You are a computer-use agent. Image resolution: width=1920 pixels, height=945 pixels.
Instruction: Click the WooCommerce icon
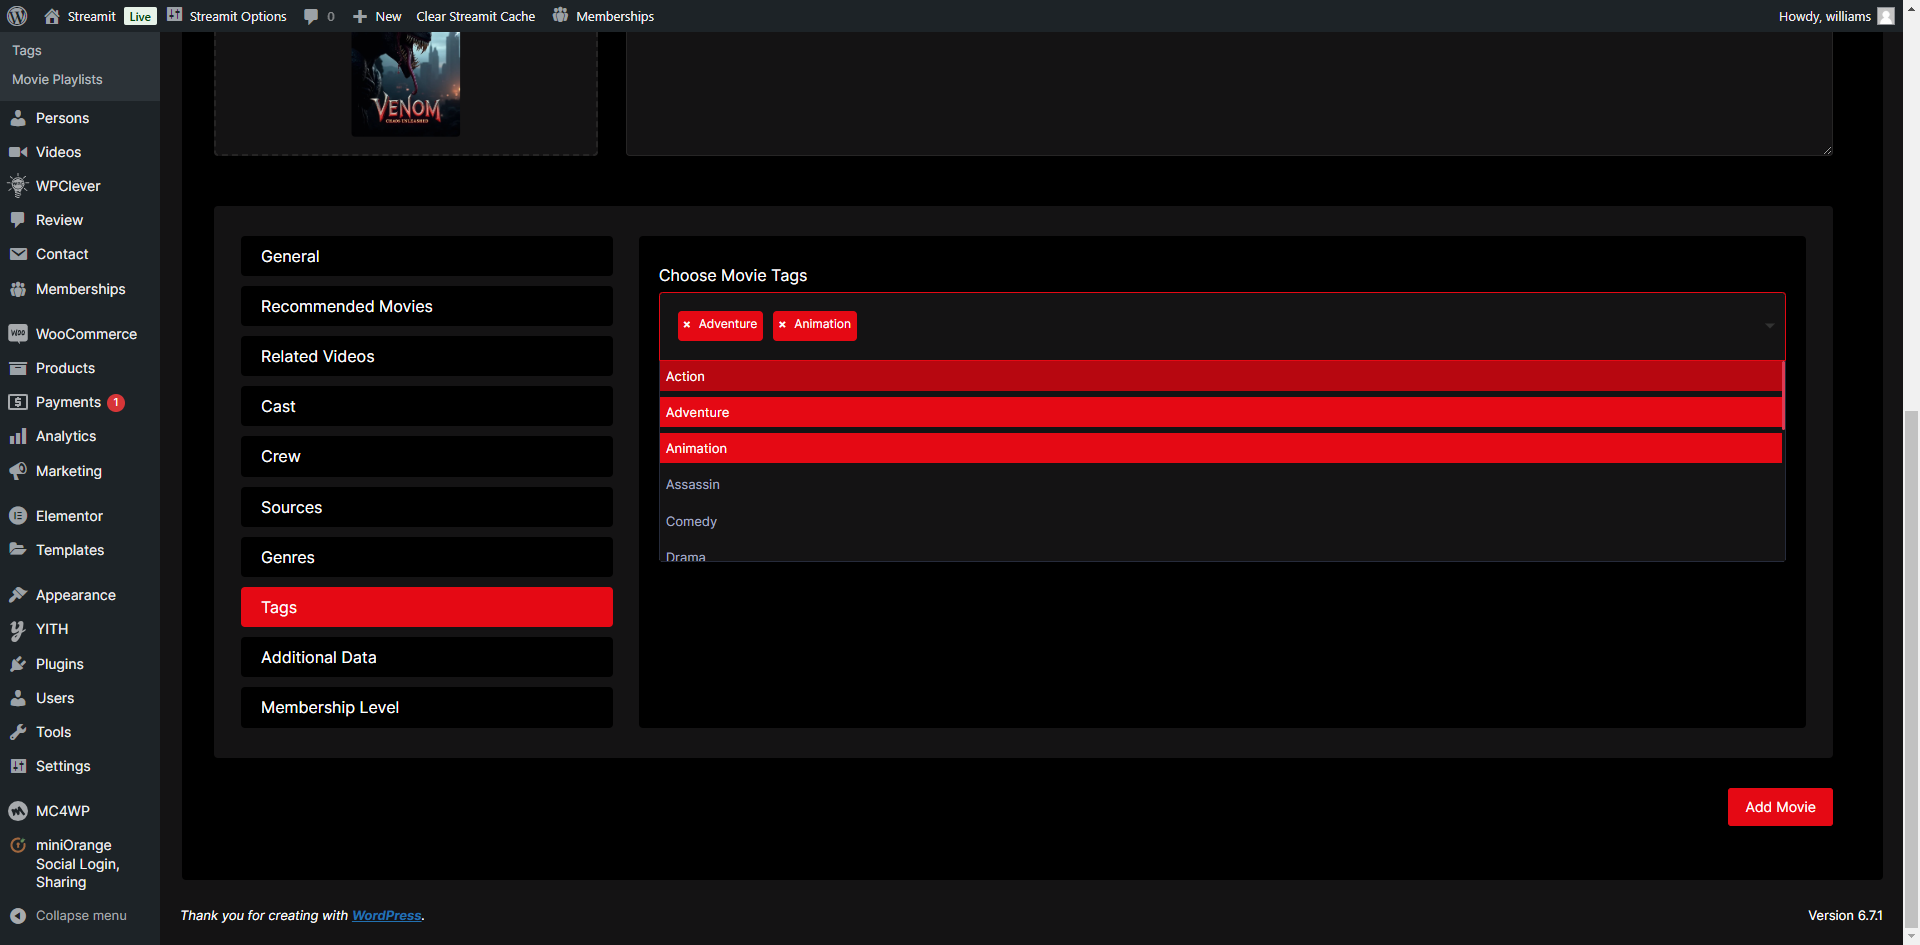(x=18, y=334)
